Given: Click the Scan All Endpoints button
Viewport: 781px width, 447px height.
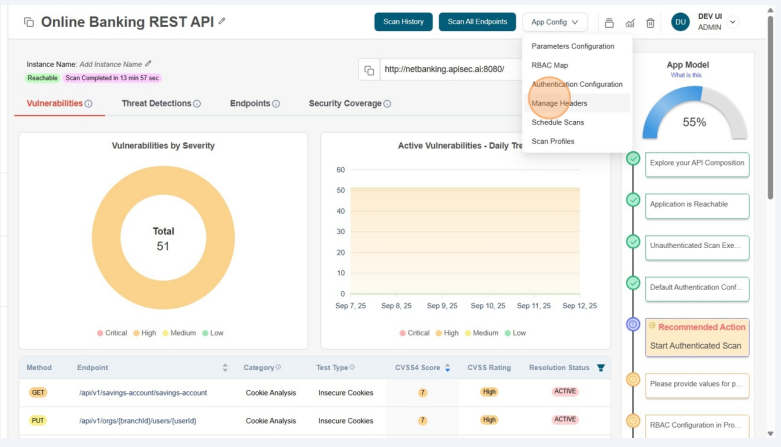Looking at the screenshot, I should [477, 22].
